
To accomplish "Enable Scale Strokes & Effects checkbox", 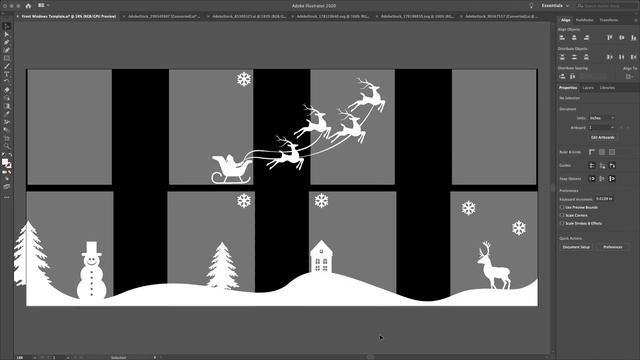I will 562,223.
